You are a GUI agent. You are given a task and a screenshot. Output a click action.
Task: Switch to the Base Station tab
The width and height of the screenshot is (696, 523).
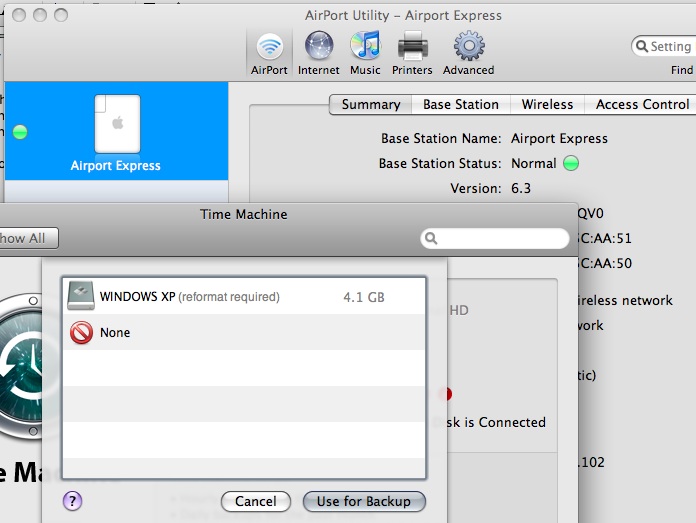click(x=461, y=104)
